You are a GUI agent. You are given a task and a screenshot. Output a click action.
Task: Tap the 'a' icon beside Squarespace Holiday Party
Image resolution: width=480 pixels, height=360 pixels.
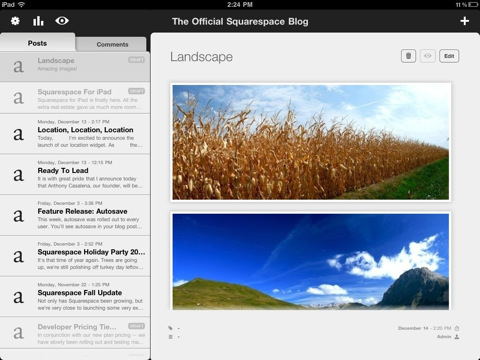tap(18, 256)
